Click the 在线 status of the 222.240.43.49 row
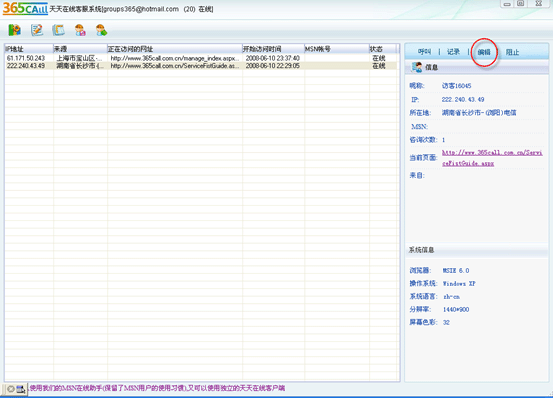553x398 pixels. pos(379,66)
